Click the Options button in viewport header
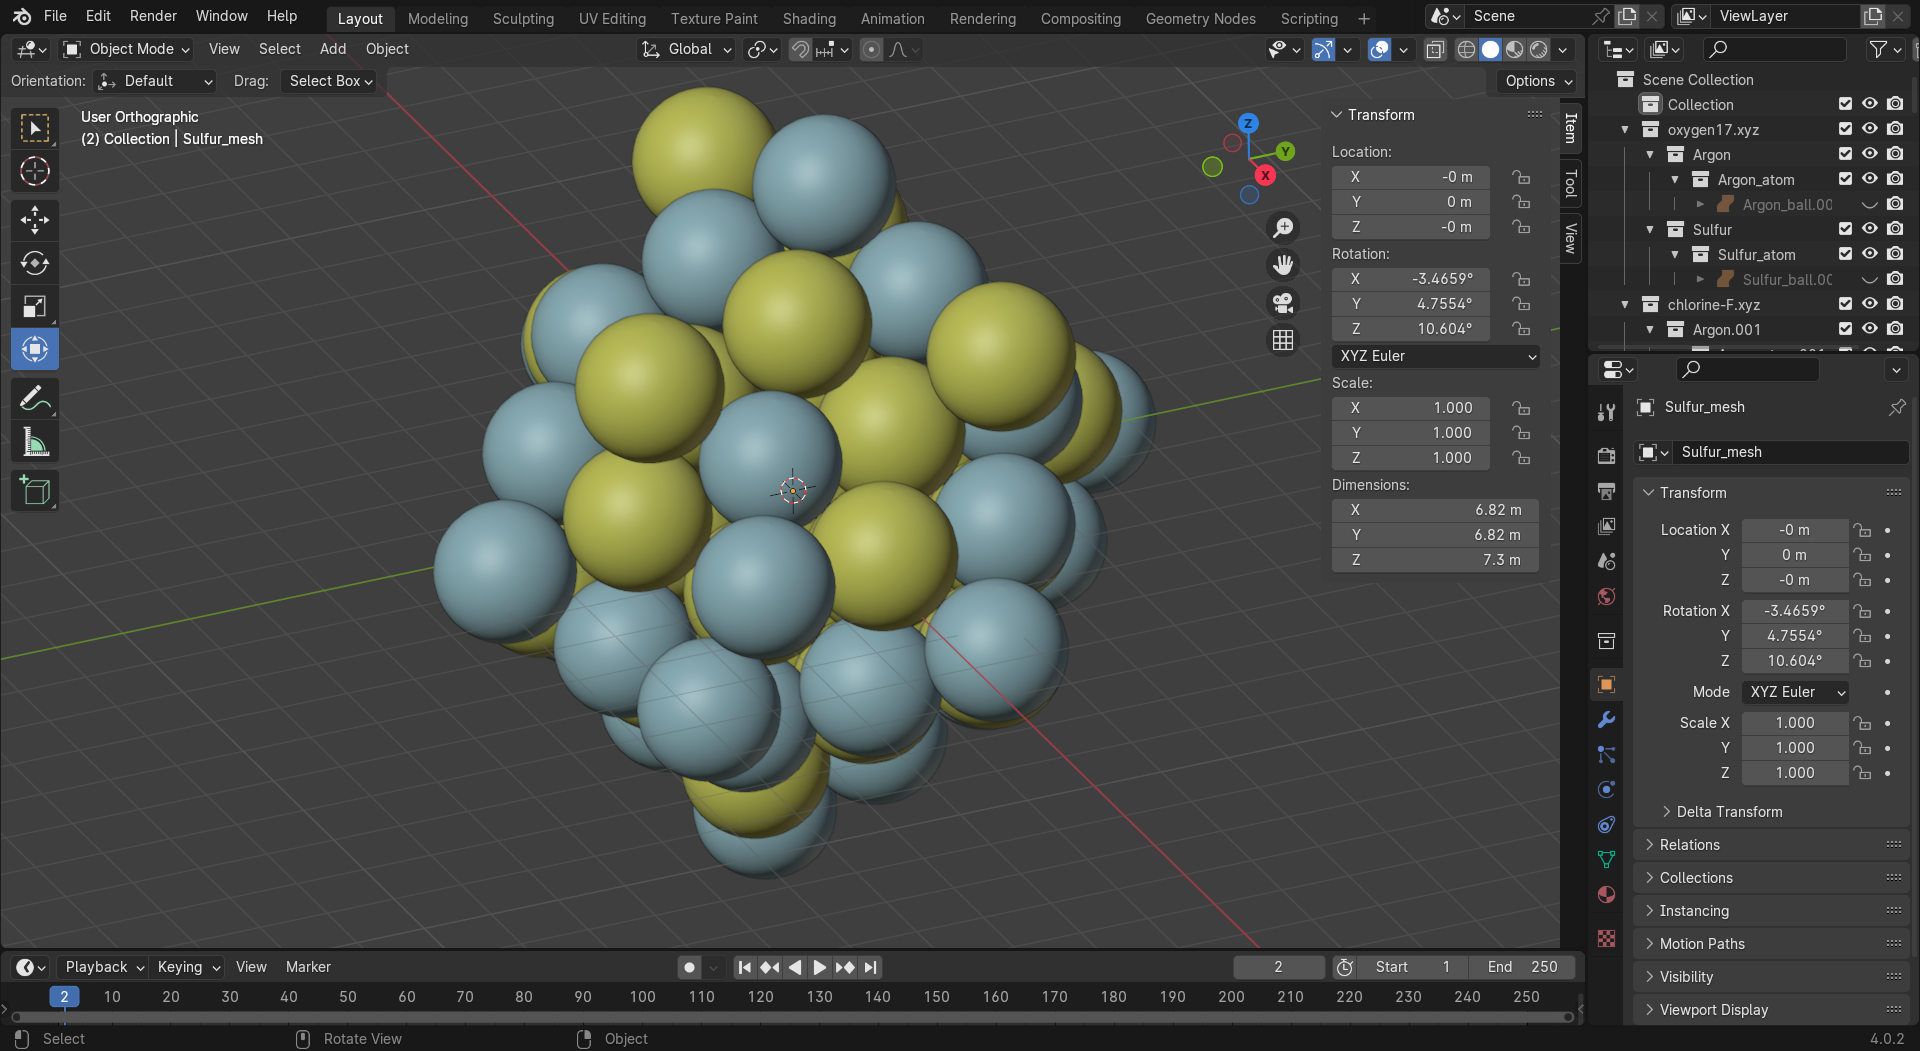The height and width of the screenshot is (1051, 1920). pyautogui.click(x=1538, y=81)
